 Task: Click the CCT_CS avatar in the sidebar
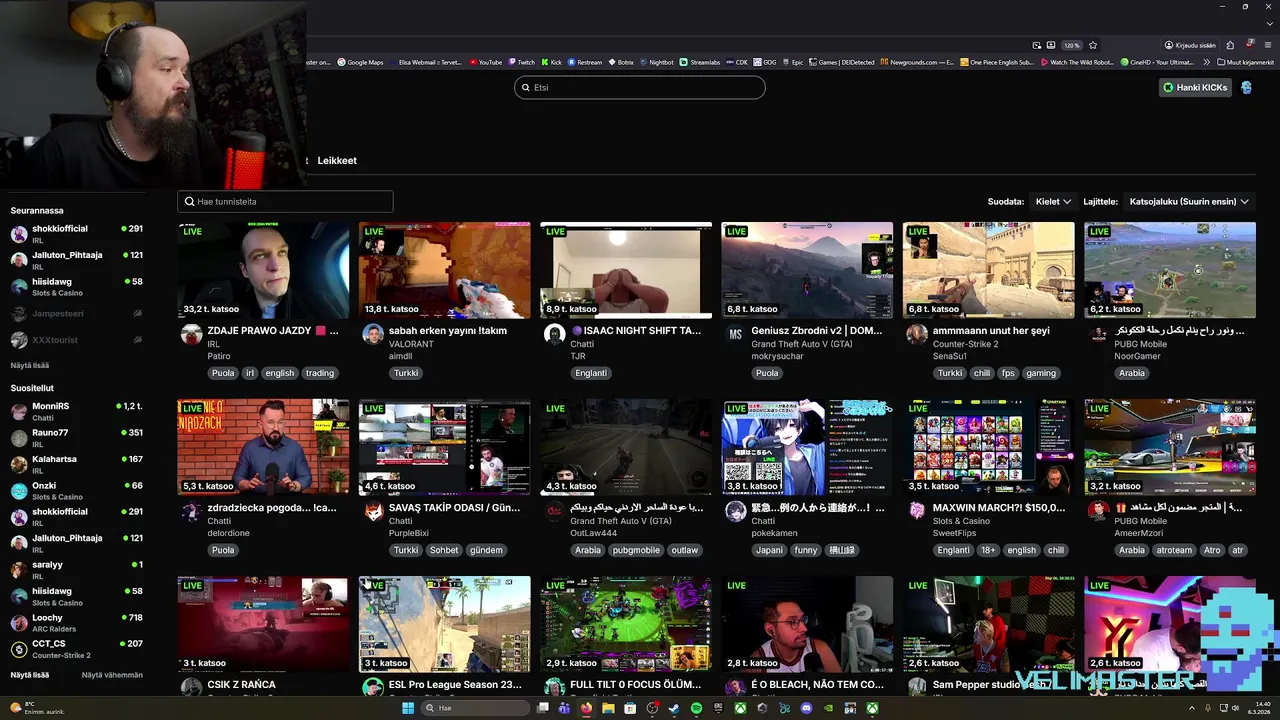tap(19, 649)
